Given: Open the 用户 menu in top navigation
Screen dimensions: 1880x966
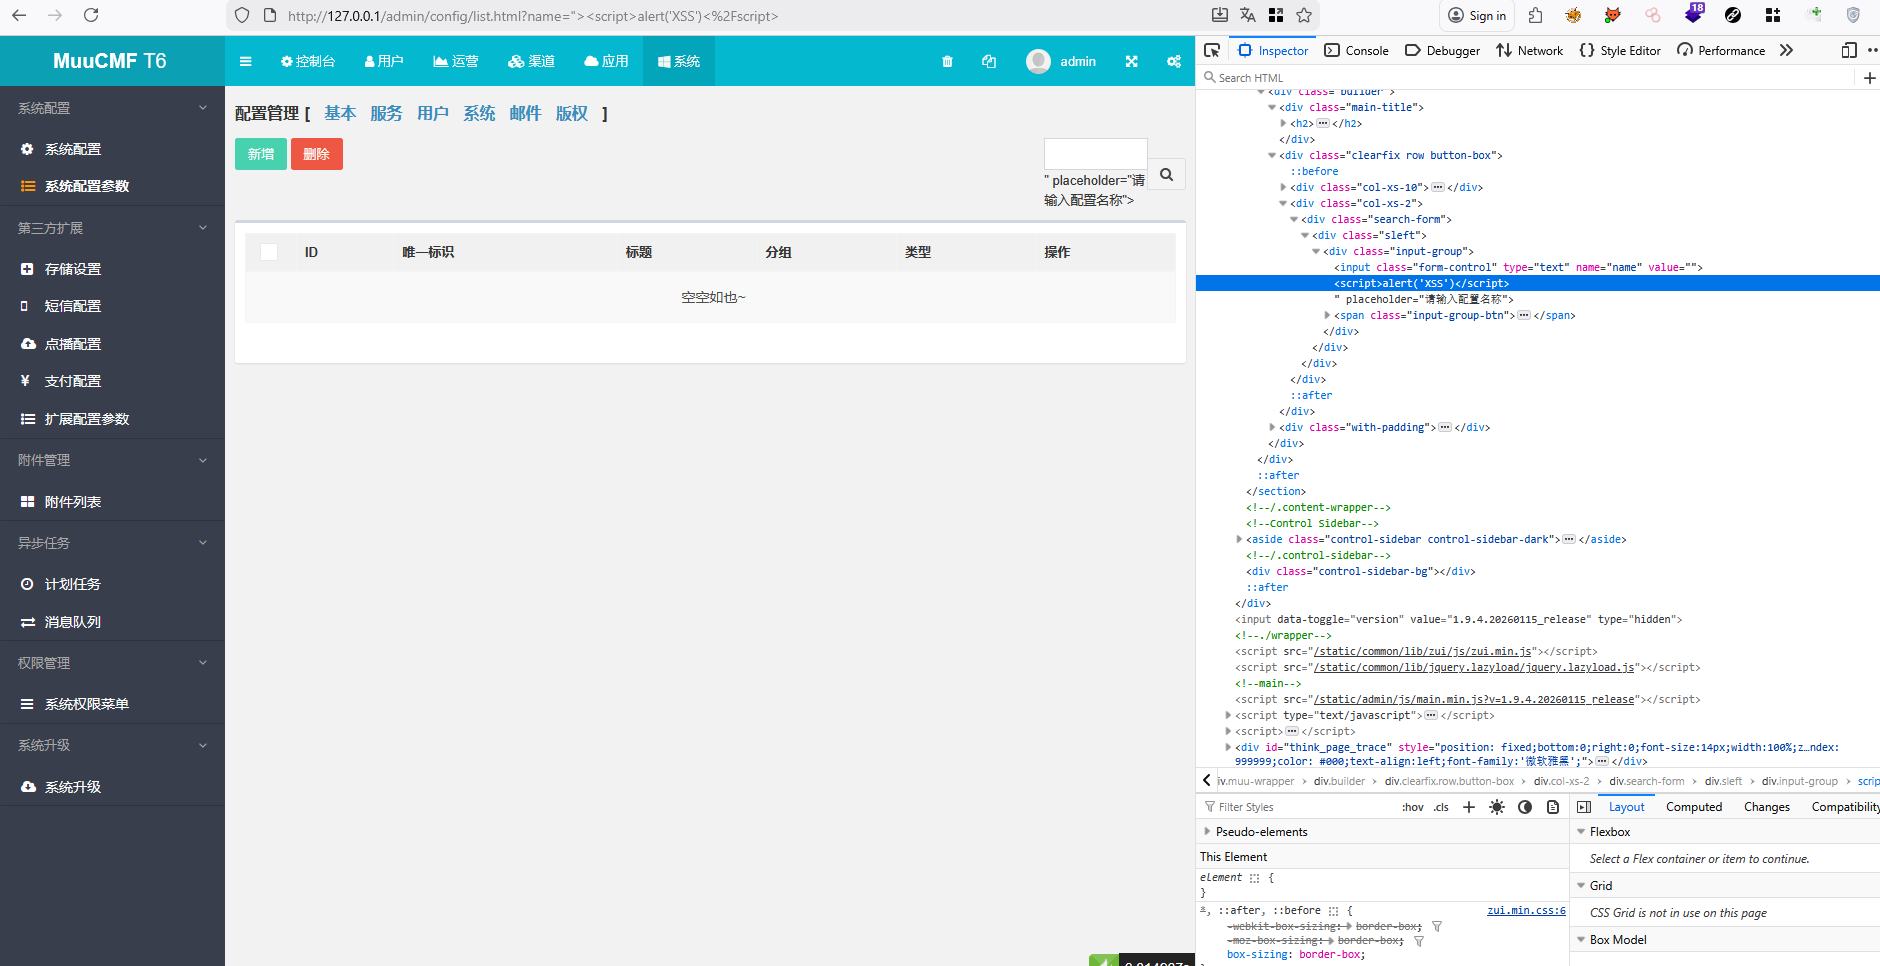Looking at the screenshot, I should 384,62.
